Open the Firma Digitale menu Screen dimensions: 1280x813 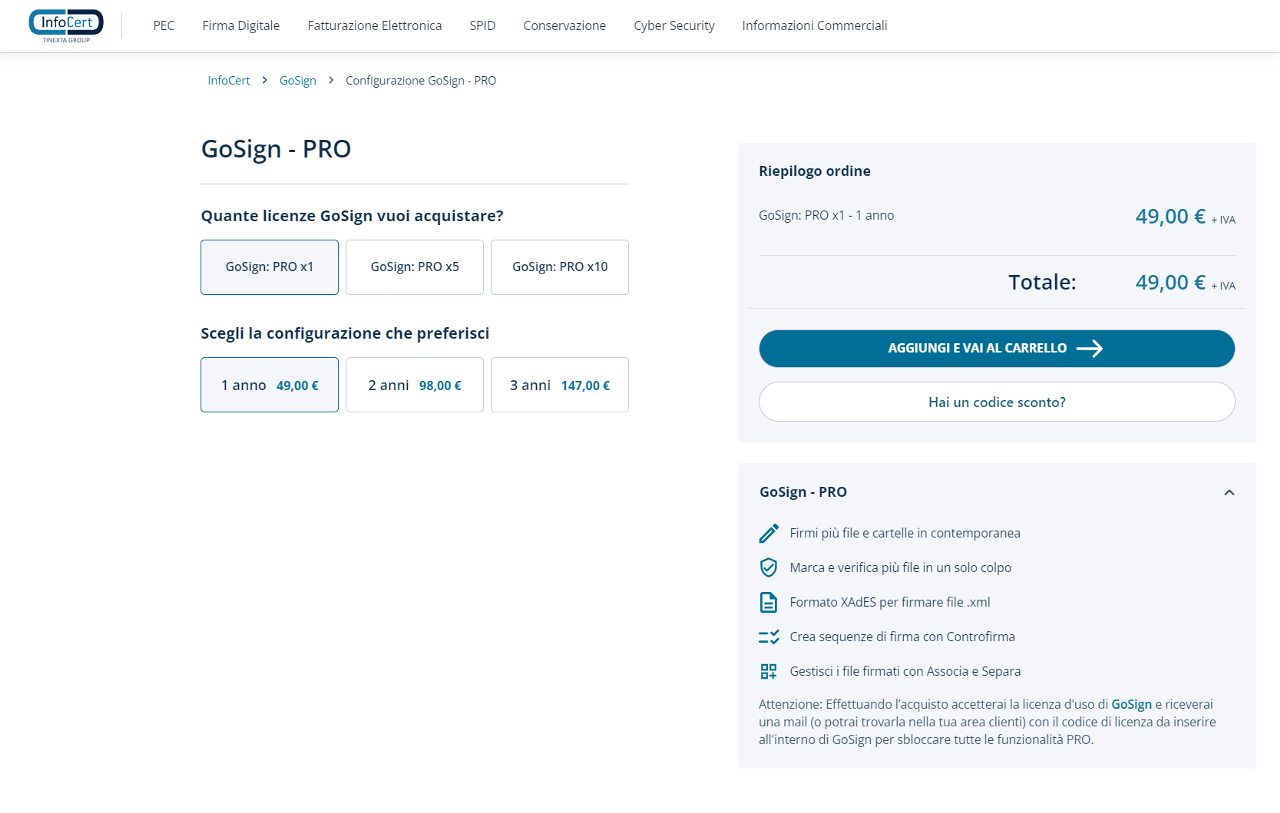(241, 26)
